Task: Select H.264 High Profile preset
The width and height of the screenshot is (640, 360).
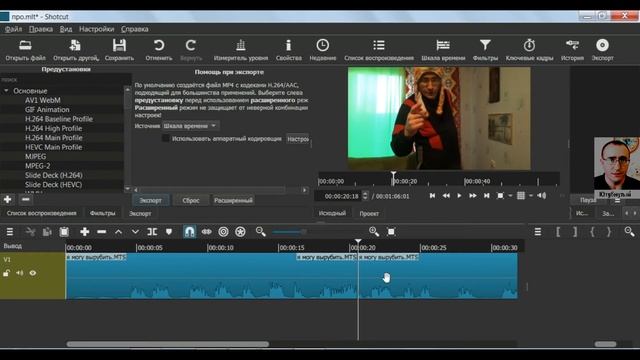Action: 53,128
